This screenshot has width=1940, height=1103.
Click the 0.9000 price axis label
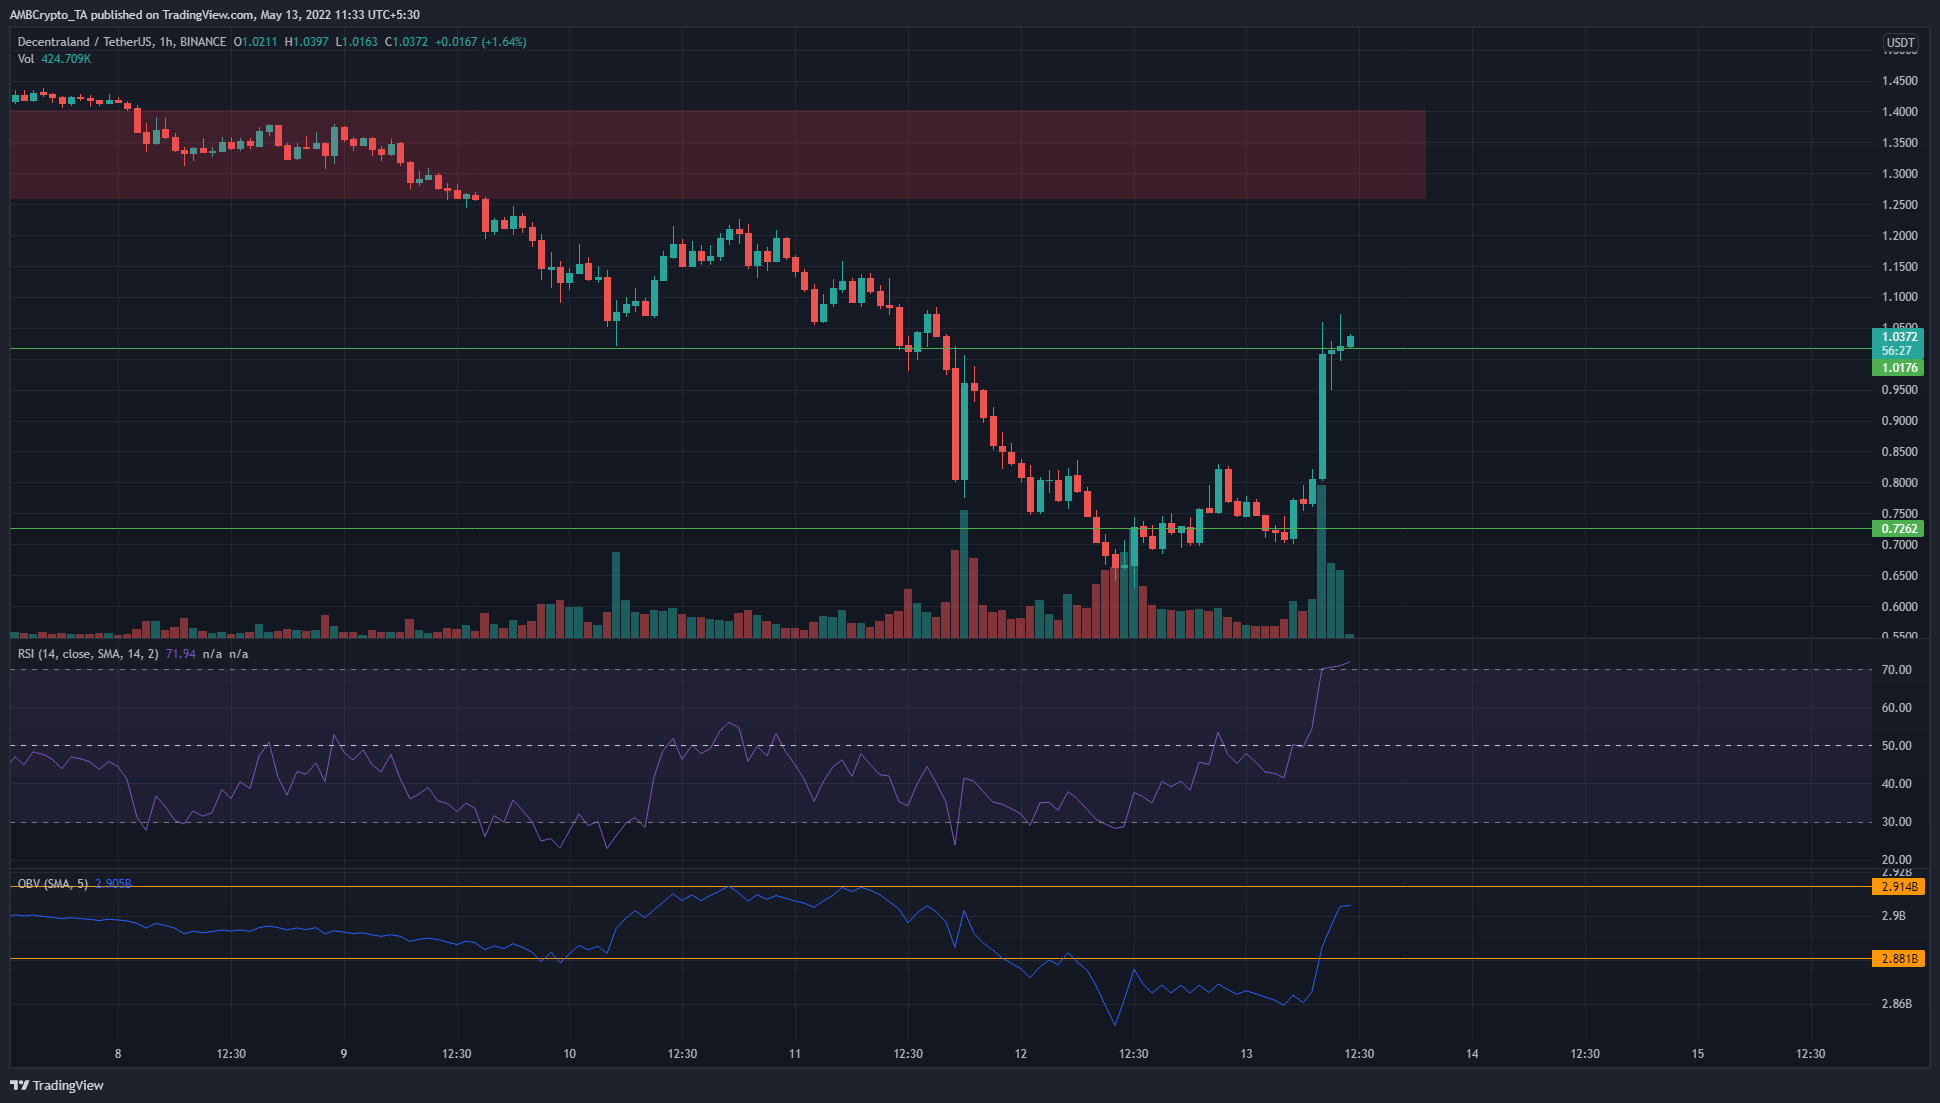(x=1899, y=421)
